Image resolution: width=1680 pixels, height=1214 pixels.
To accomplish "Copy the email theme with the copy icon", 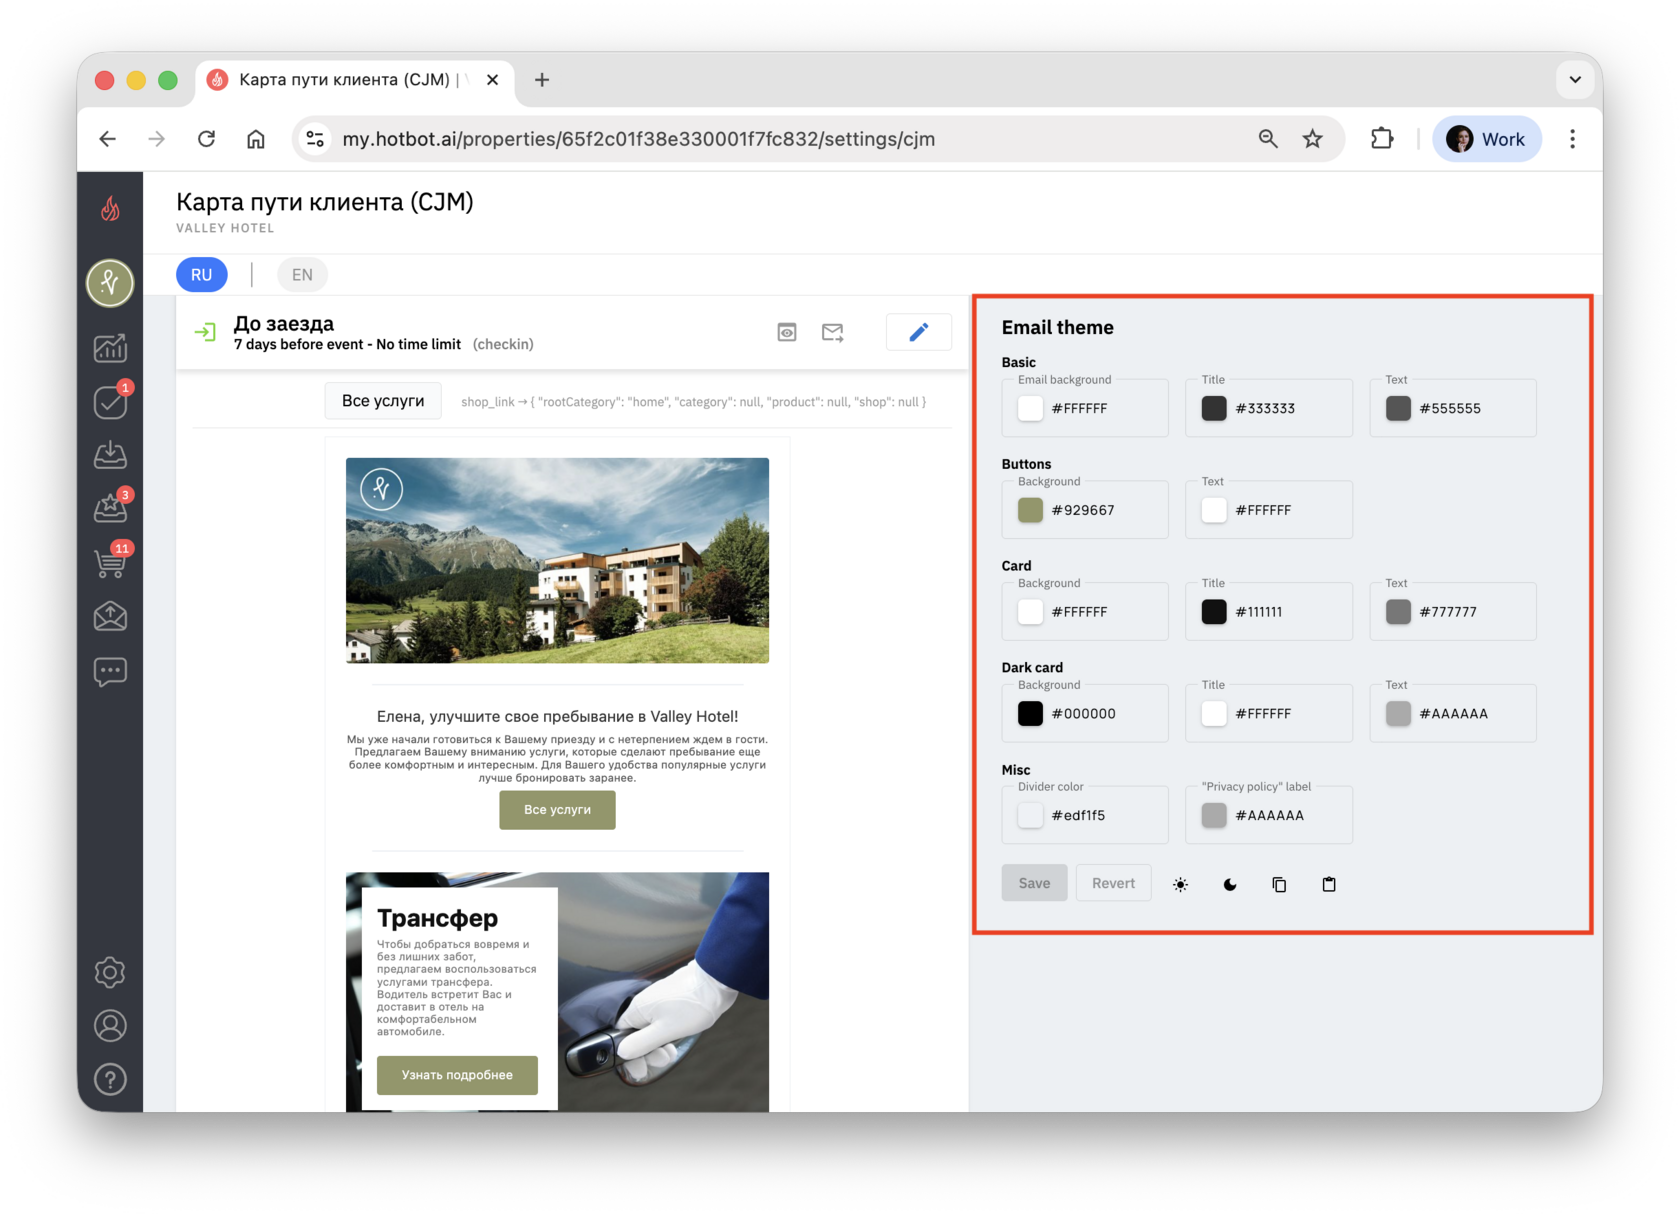I will 1279,884.
